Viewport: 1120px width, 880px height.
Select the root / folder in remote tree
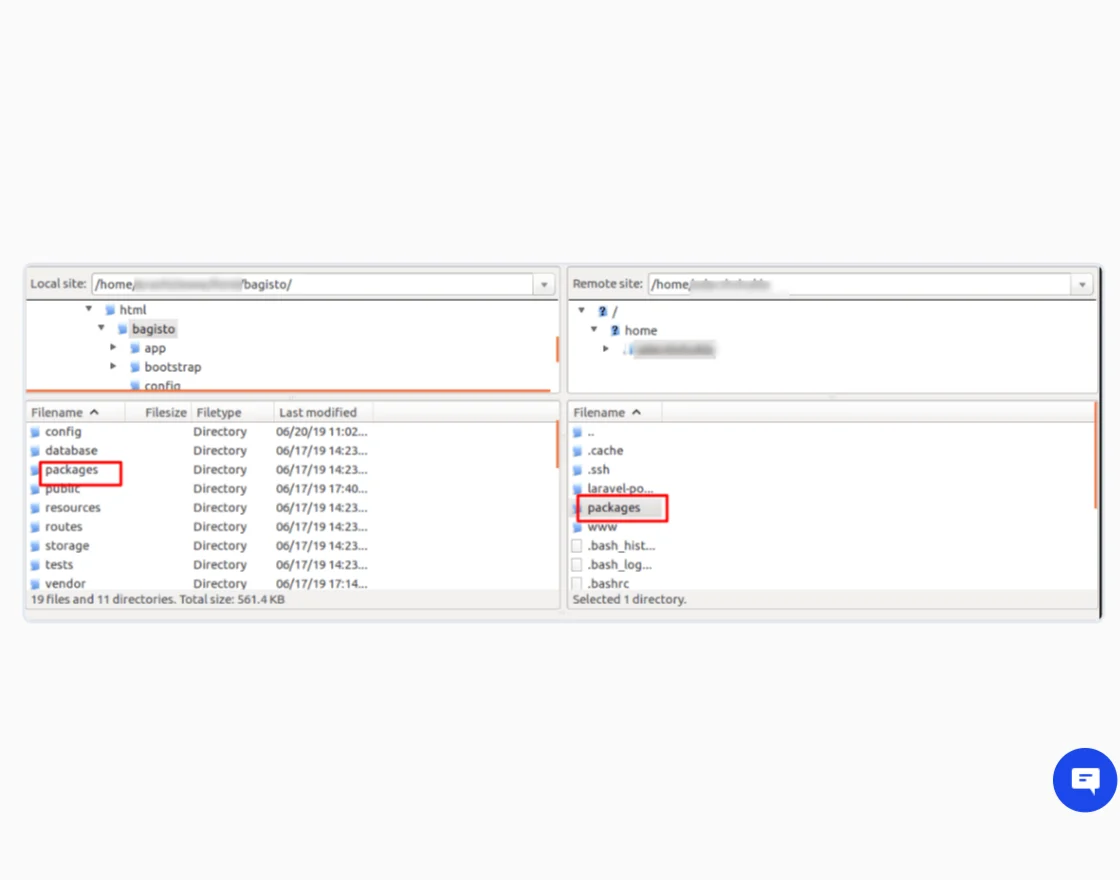pyautogui.click(x=615, y=311)
